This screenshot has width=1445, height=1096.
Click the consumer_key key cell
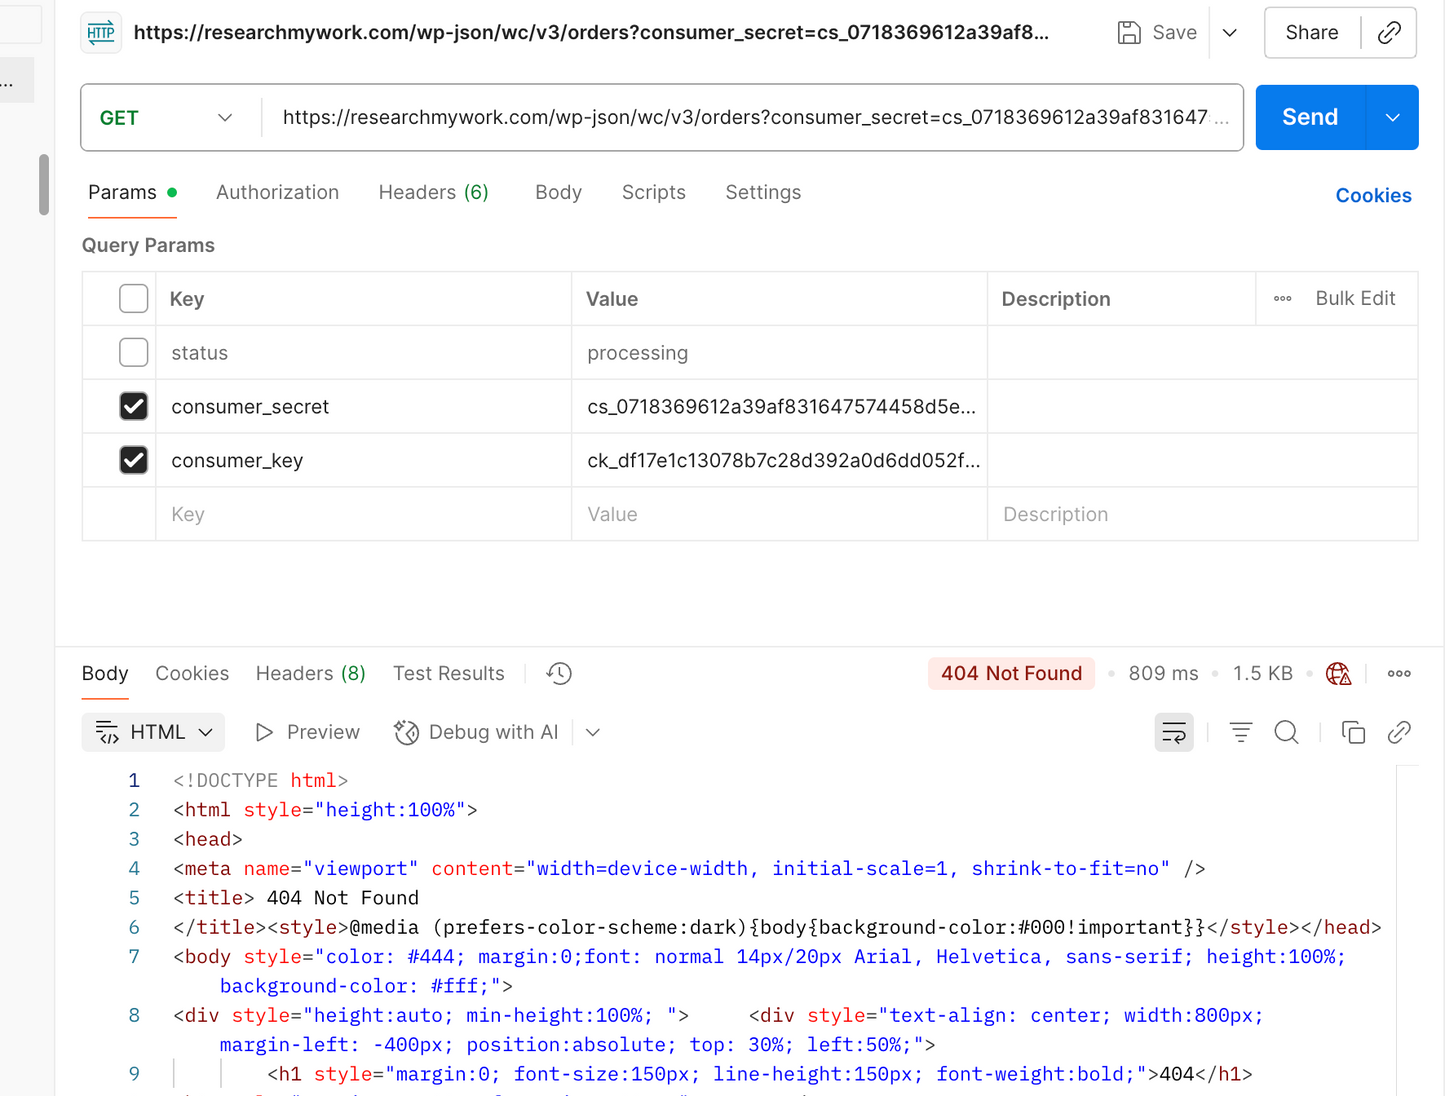coord(364,461)
